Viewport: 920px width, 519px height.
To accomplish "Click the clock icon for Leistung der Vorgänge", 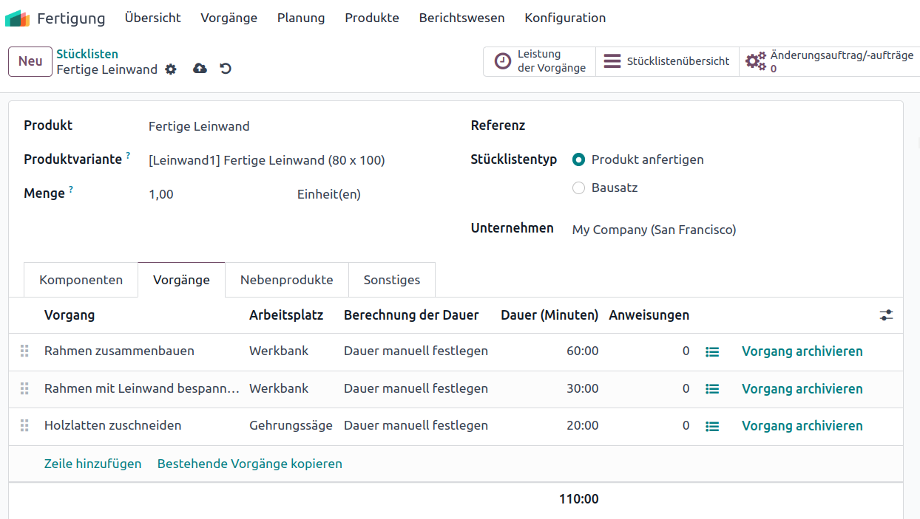I will (503, 61).
